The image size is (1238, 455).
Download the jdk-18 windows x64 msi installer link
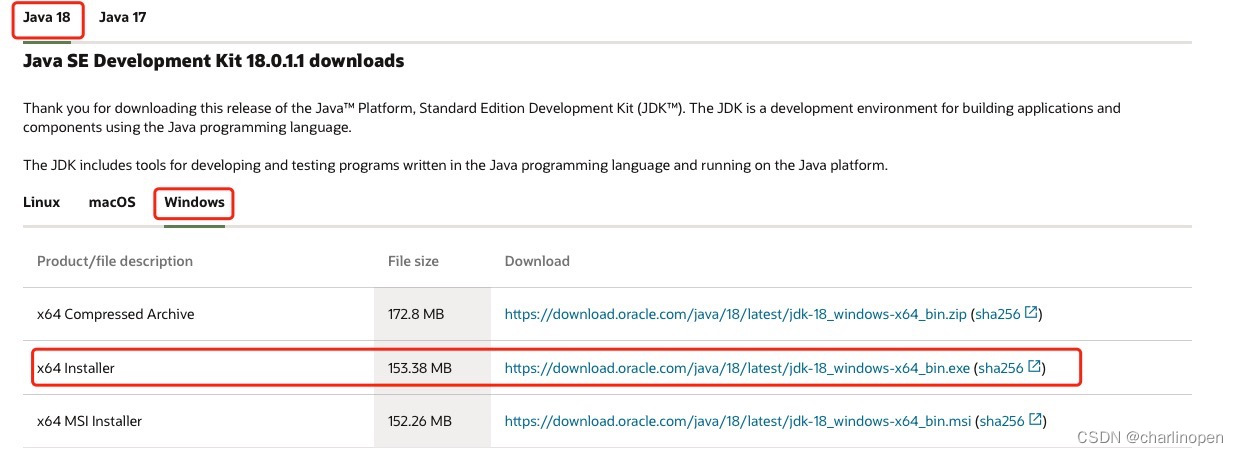737,421
